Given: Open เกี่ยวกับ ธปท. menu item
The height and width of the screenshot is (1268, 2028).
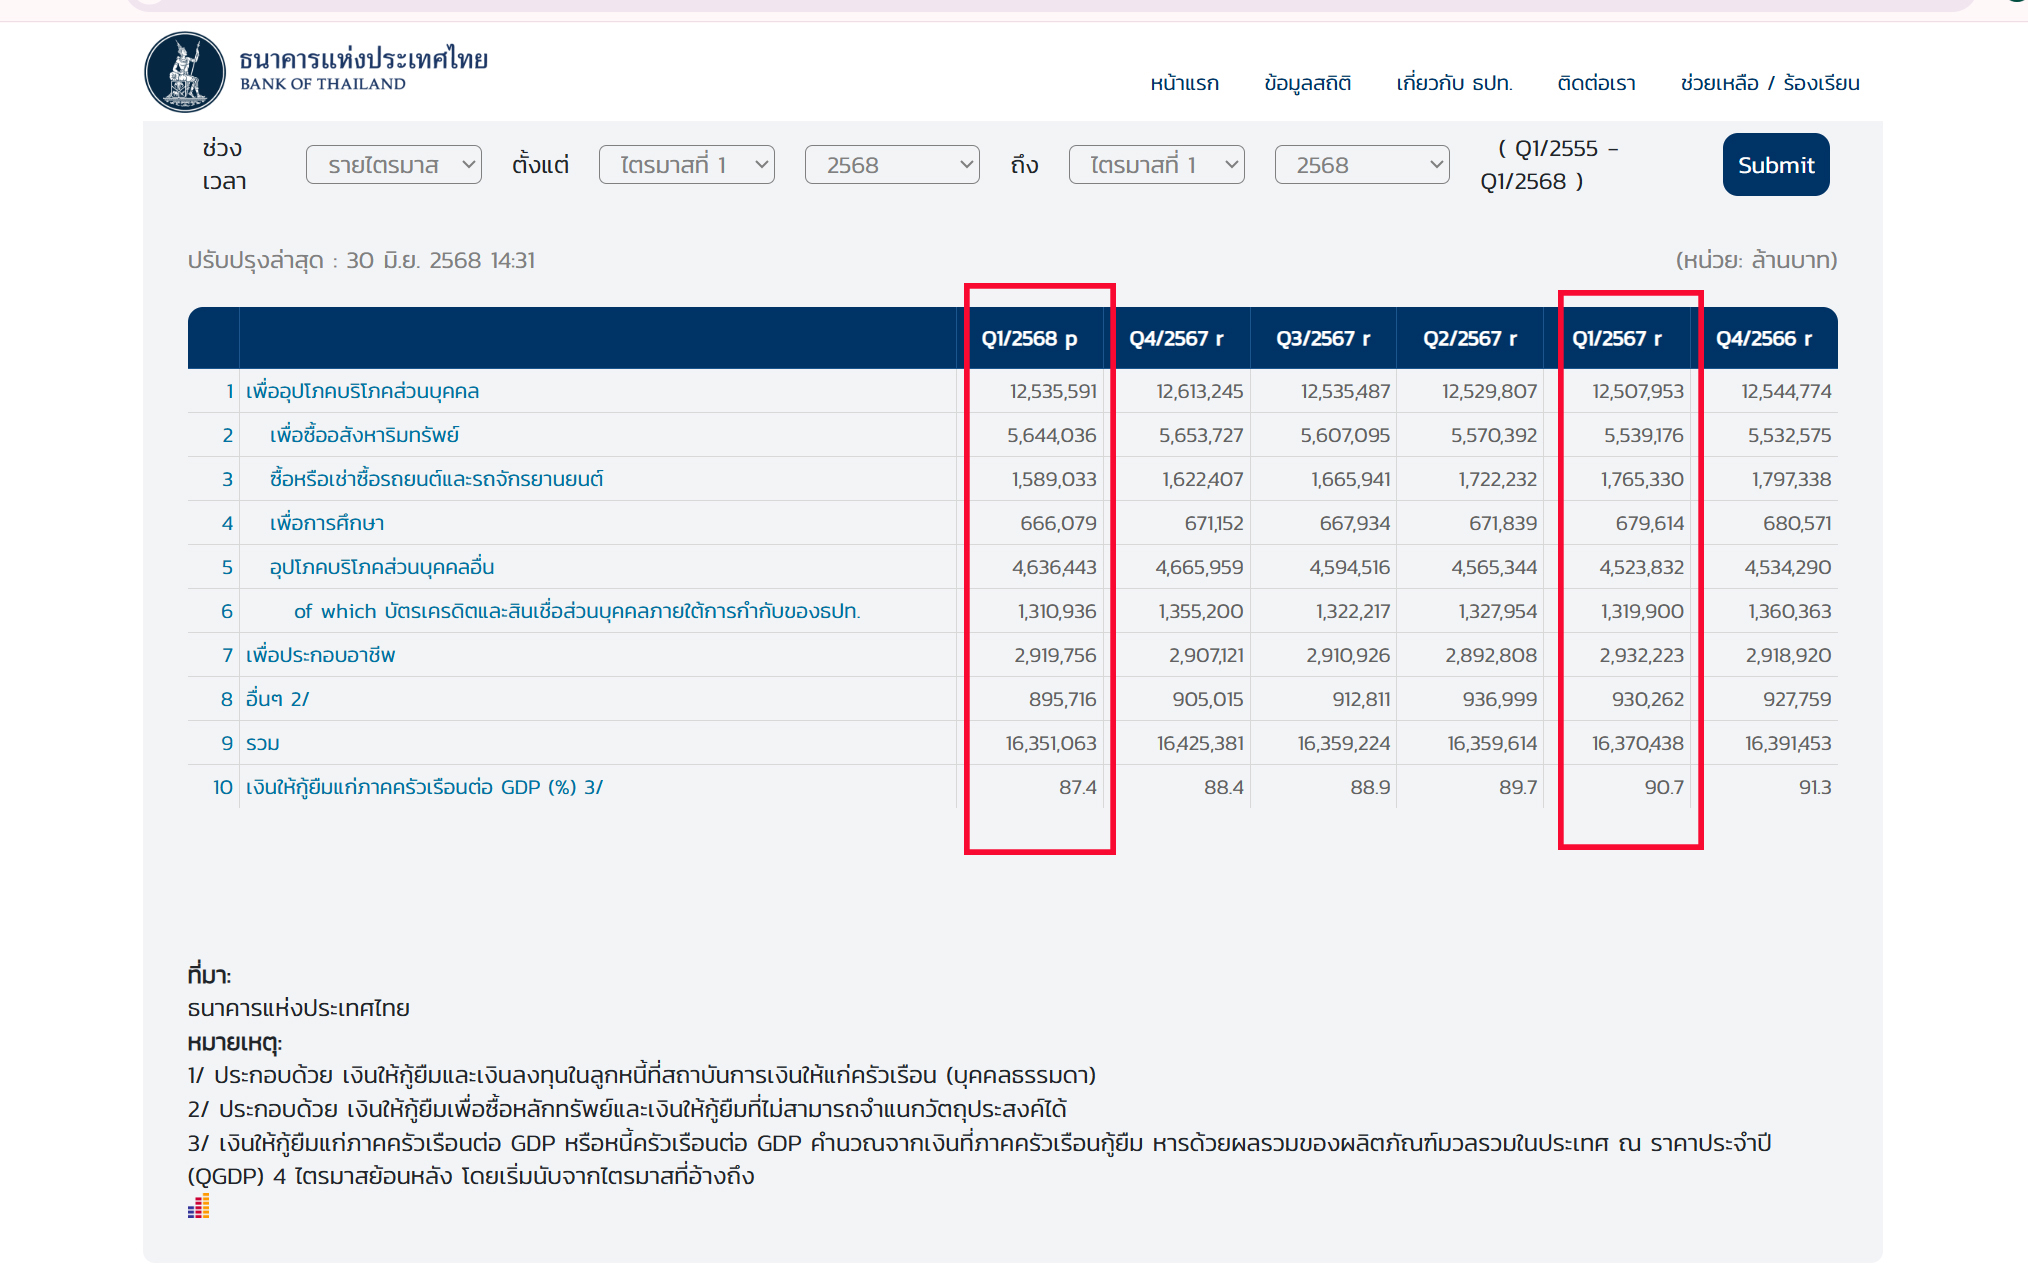Looking at the screenshot, I should point(1454,83).
